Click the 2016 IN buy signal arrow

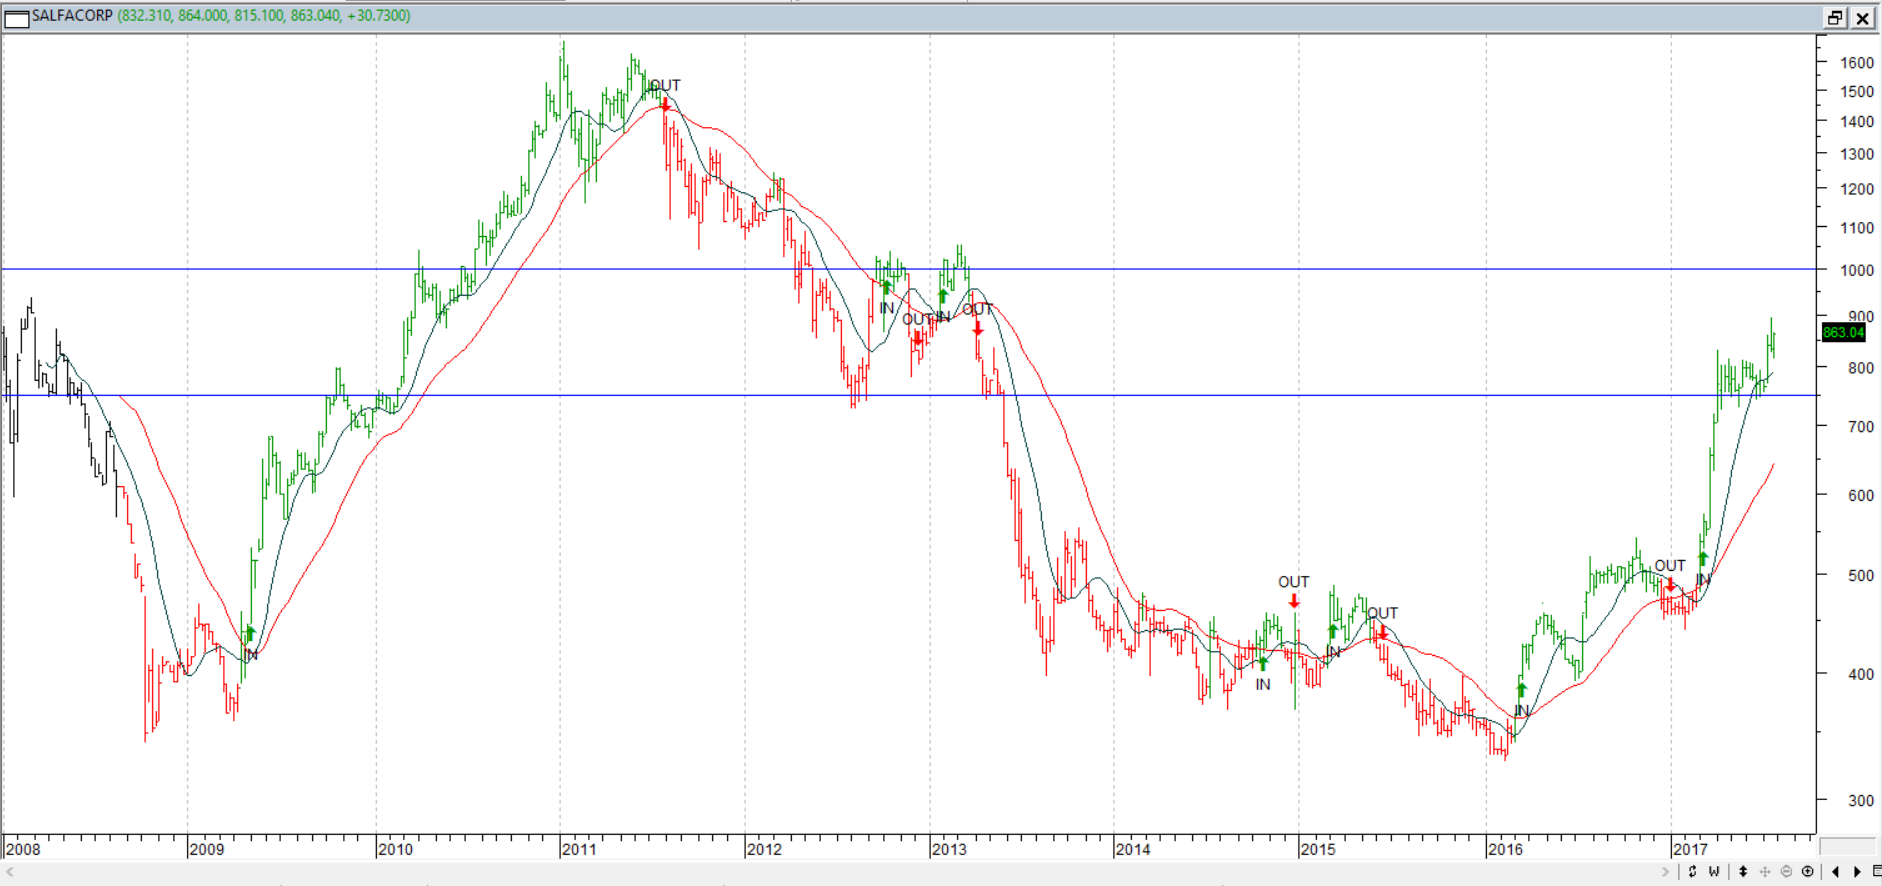[1521, 690]
